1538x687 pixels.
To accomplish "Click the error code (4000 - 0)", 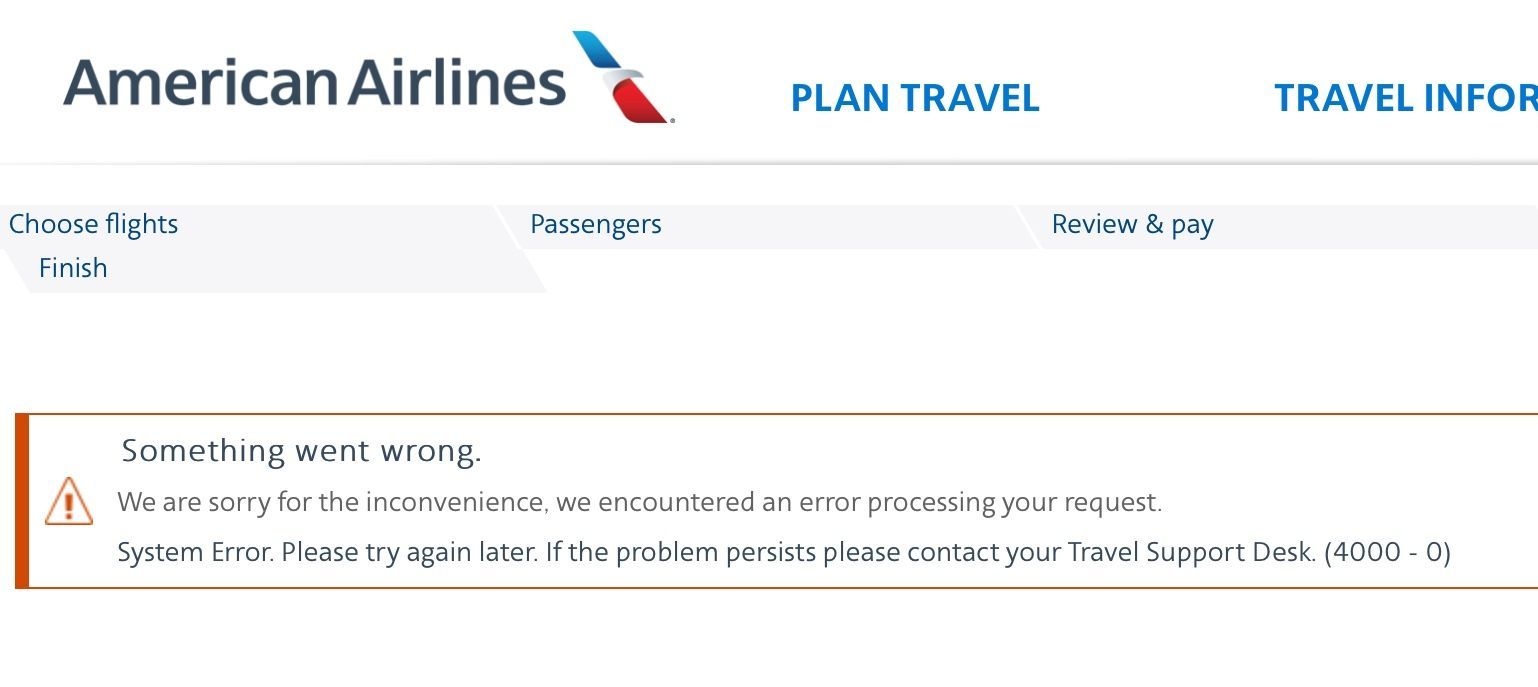I will 1387,552.
